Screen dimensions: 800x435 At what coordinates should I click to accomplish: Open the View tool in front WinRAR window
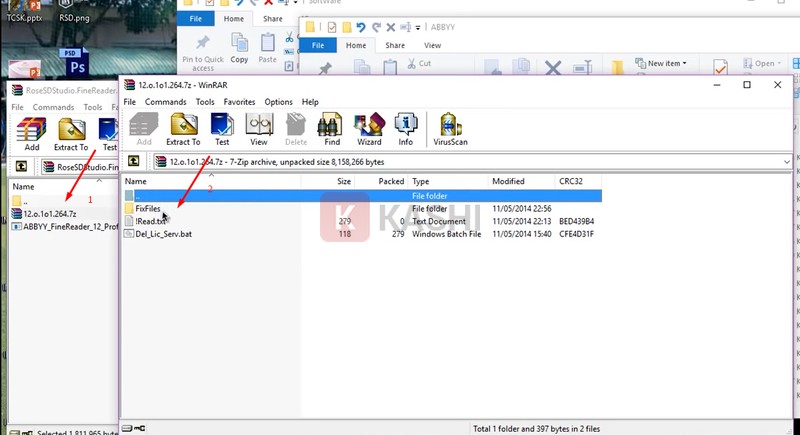point(259,130)
